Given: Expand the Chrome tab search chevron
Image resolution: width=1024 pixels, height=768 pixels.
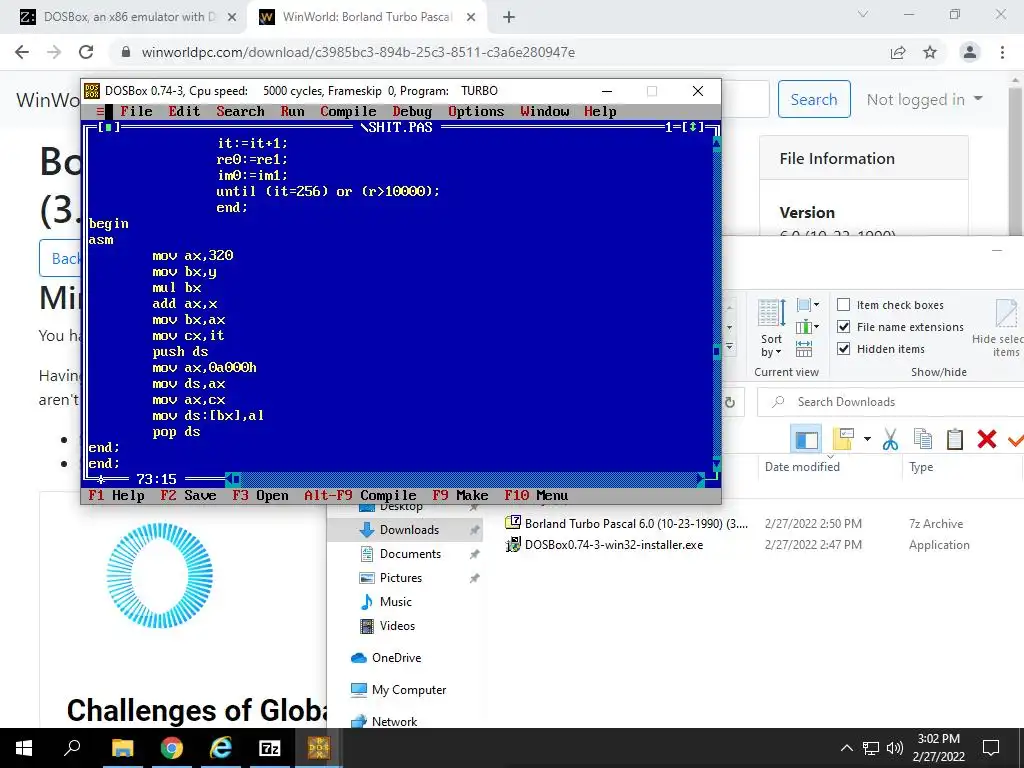Looking at the screenshot, I should 863,14.
